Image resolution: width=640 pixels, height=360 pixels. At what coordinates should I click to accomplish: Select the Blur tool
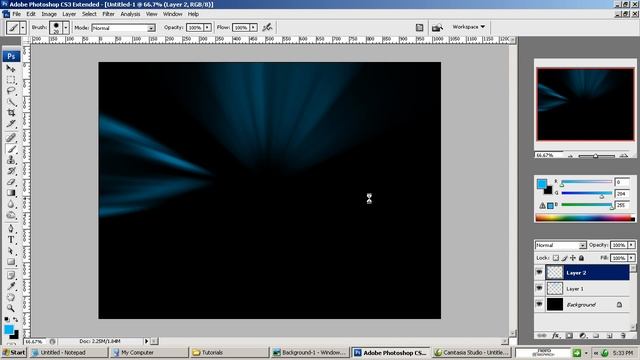pos(11,204)
